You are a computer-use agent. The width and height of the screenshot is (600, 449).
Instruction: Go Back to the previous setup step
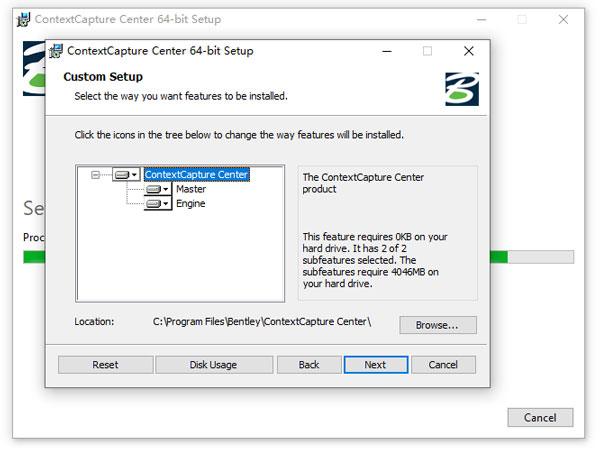[309, 365]
